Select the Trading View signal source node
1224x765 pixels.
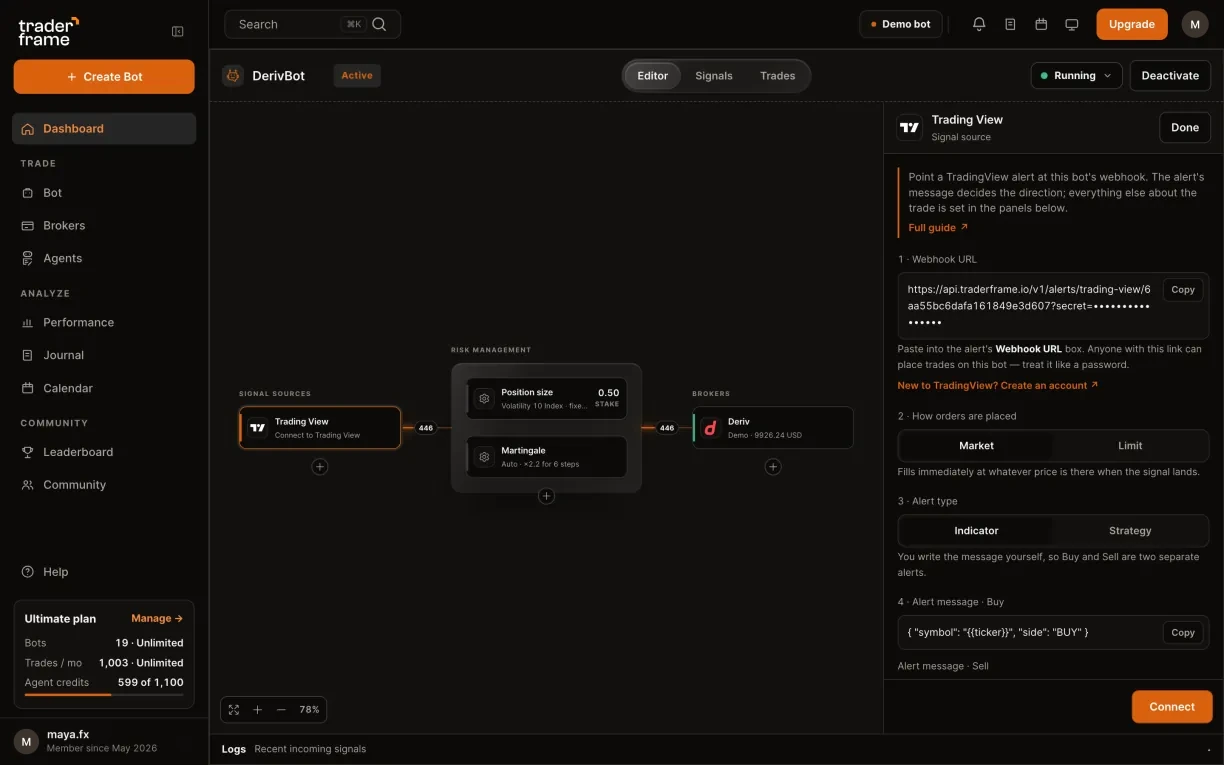pos(320,427)
